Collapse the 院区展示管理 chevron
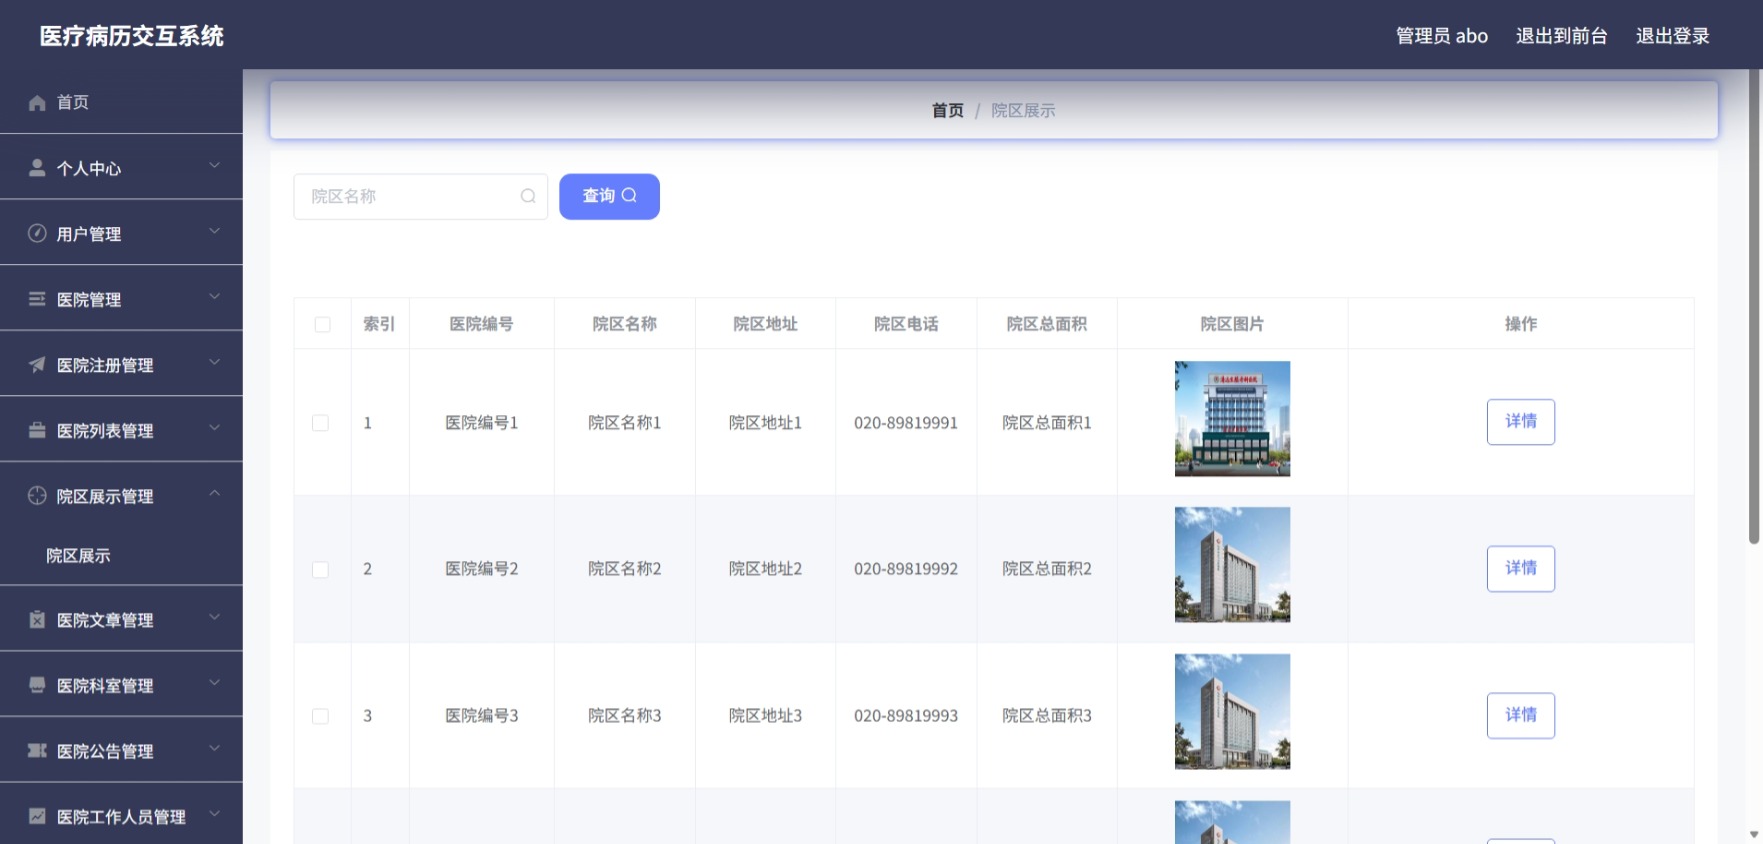The width and height of the screenshot is (1763, 844). 214,493
